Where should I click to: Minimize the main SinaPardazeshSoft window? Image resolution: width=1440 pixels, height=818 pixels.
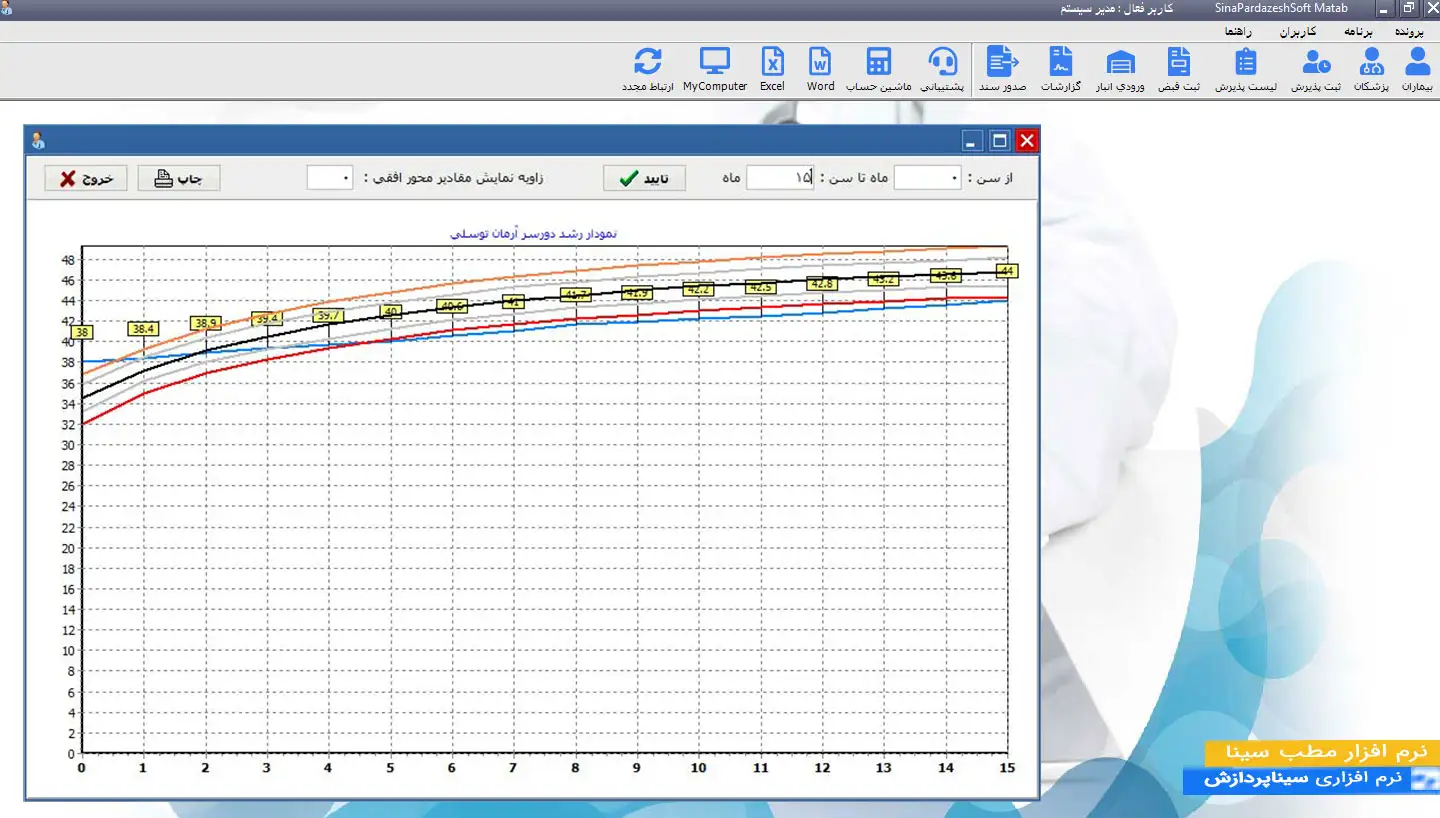[x=1385, y=9]
